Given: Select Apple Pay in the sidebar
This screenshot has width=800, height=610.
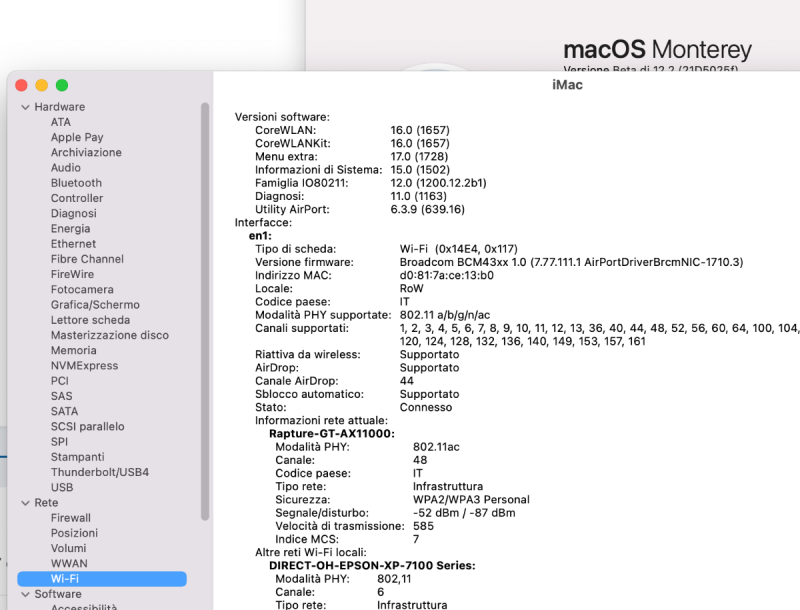Looking at the screenshot, I should (x=77, y=137).
